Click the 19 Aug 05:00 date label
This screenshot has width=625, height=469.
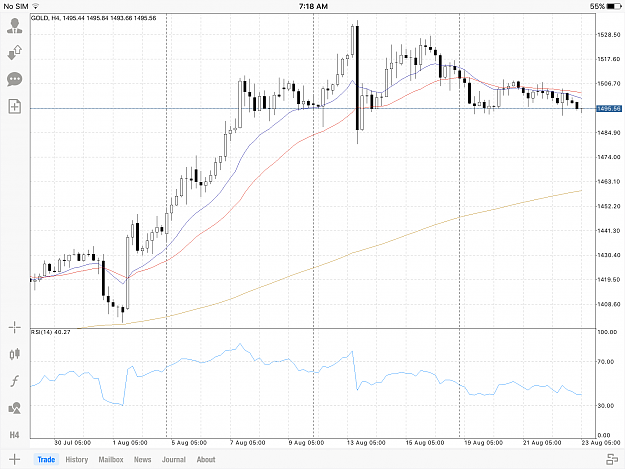483,443
